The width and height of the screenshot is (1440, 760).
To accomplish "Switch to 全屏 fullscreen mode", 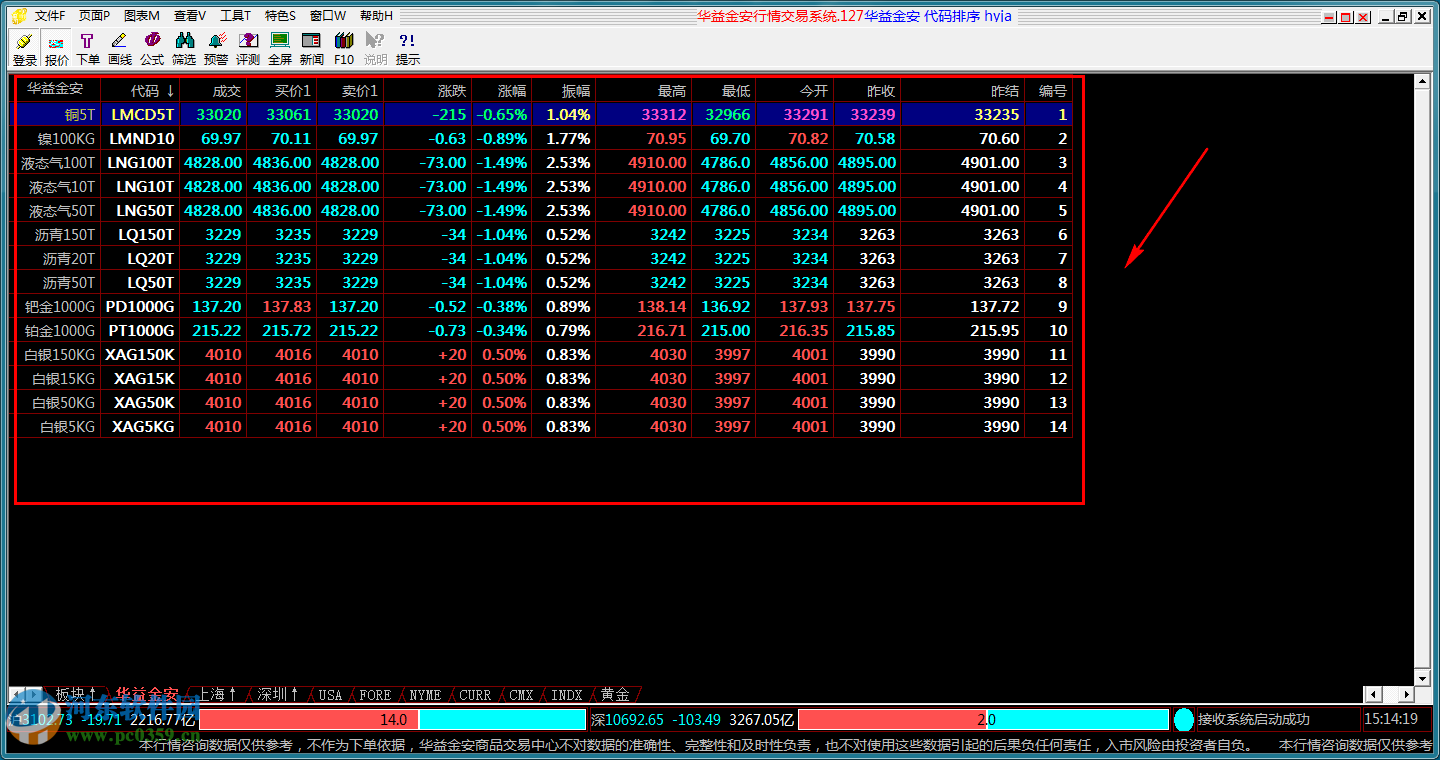I will coord(280,49).
